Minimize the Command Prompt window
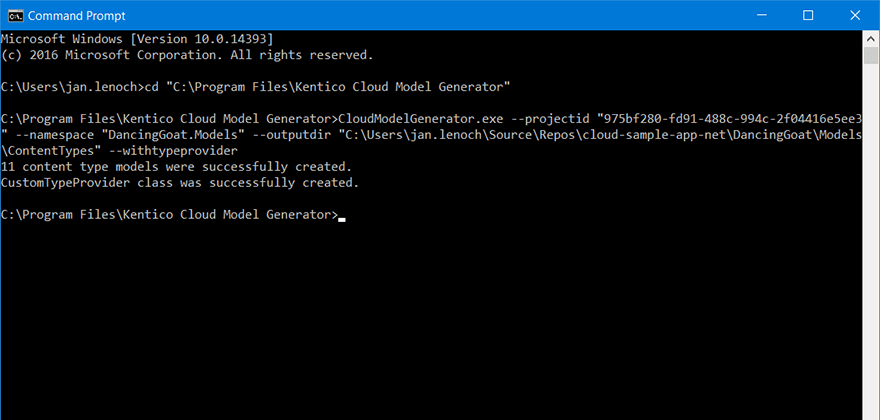Viewport: 880px width, 420px height. [x=761, y=16]
